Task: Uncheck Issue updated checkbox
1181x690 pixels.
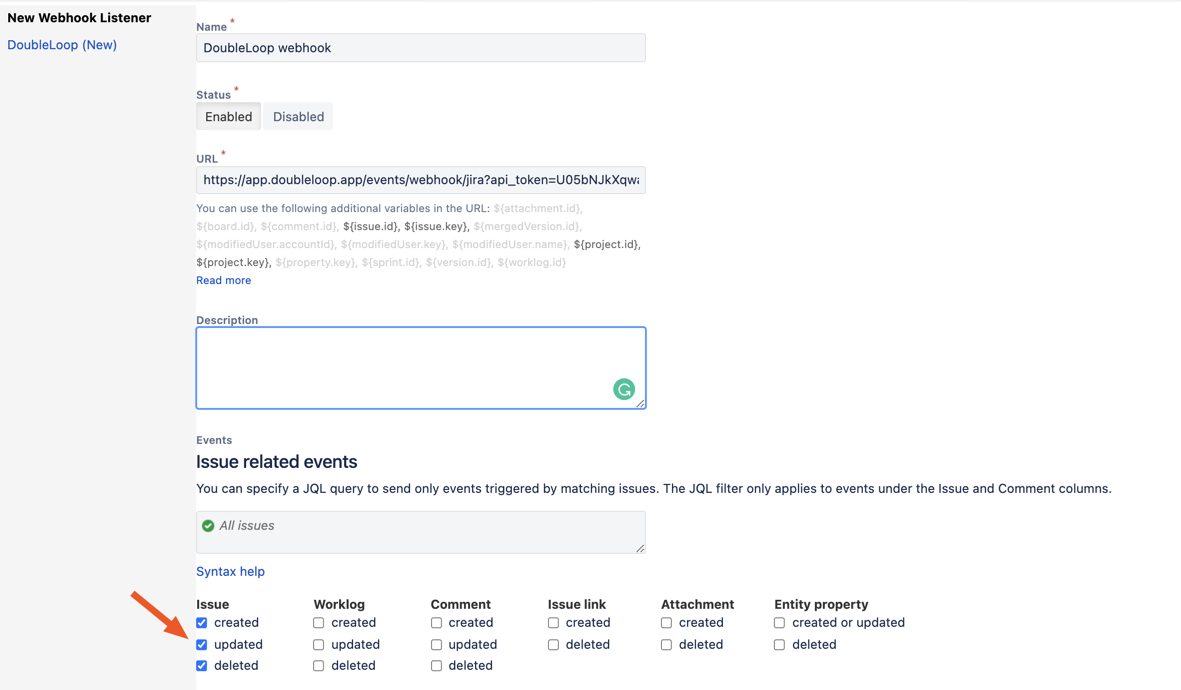Action: click(202, 645)
